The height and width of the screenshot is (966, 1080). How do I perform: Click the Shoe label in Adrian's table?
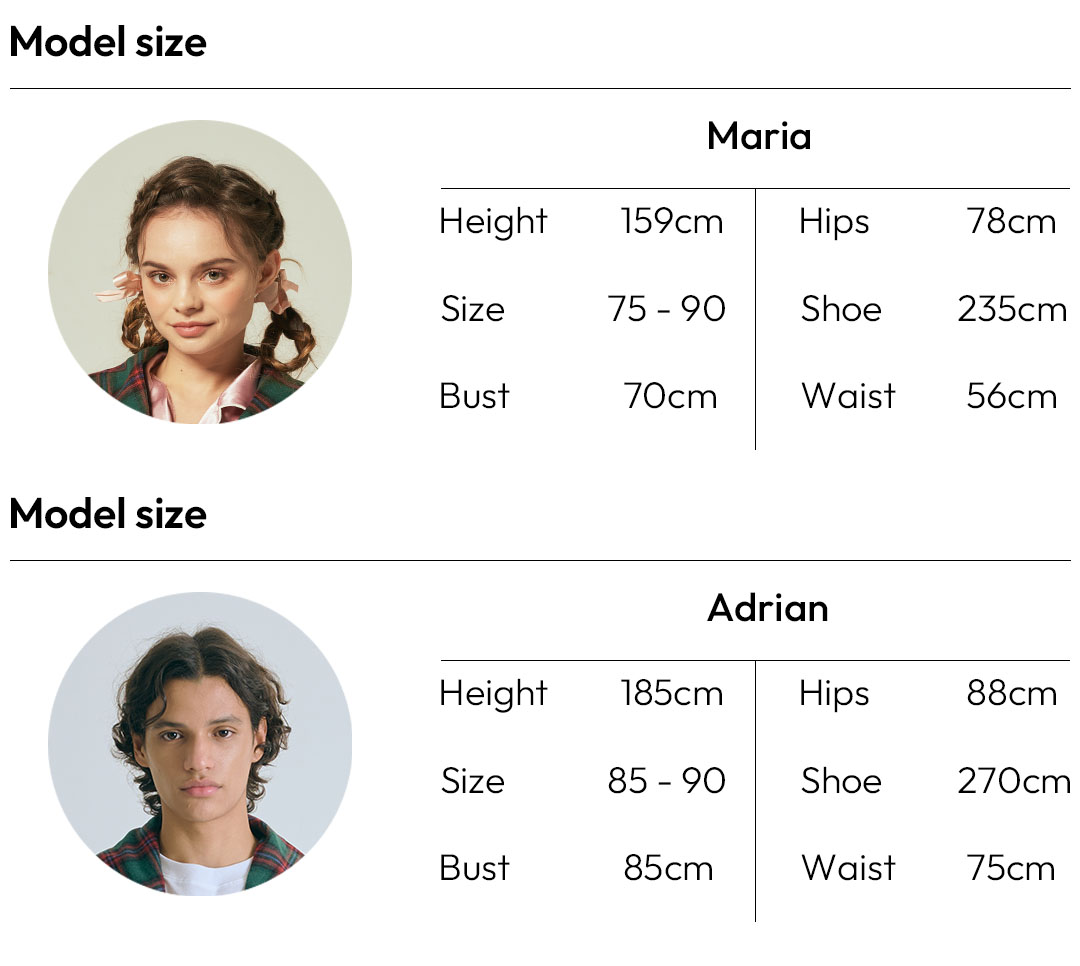[x=841, y=781]
